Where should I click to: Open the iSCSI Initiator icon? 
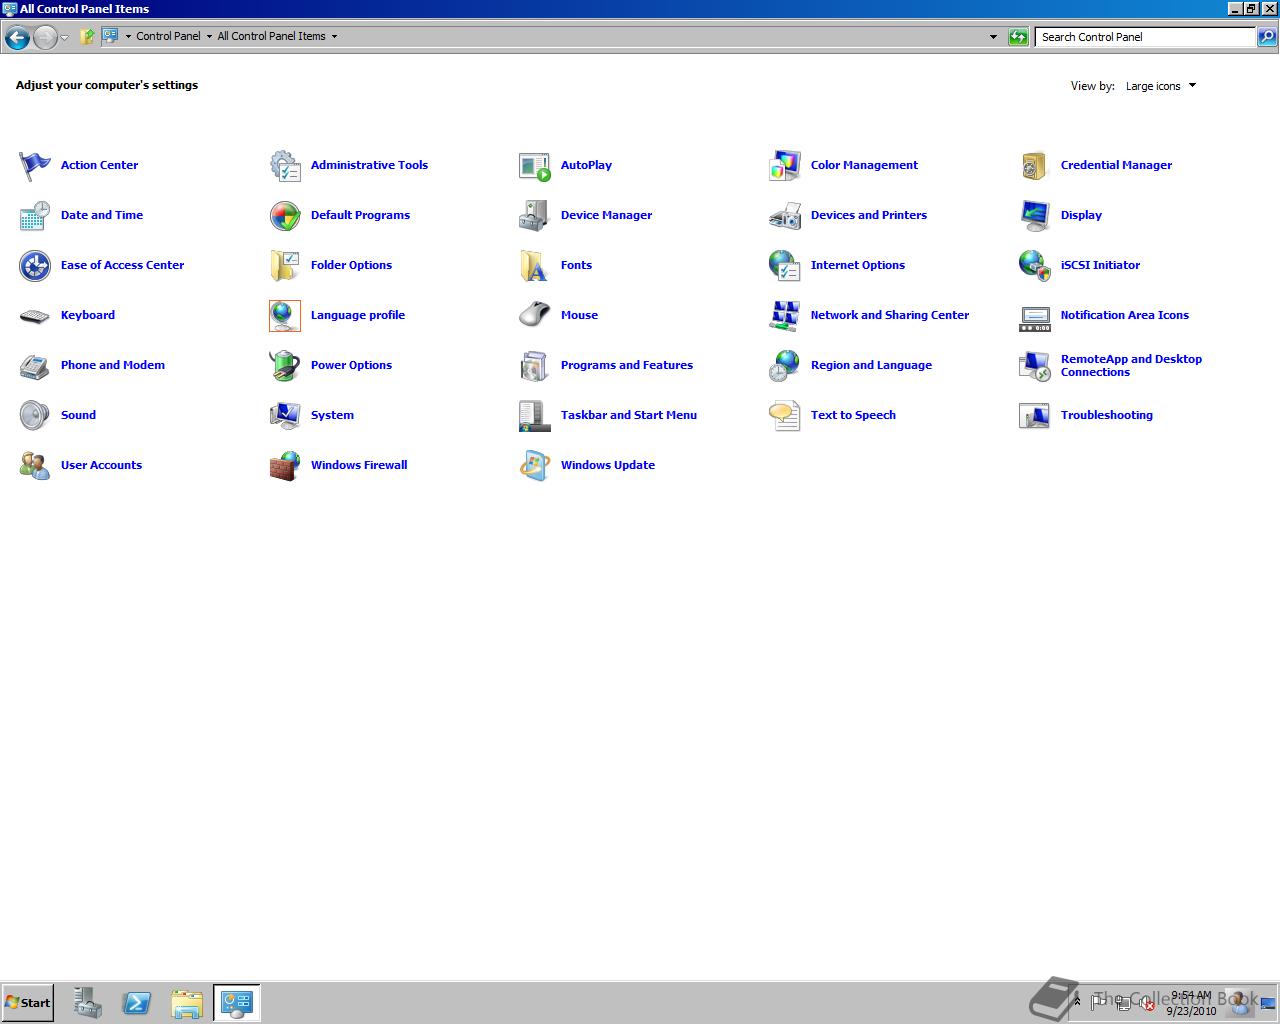click(1035, 266)
